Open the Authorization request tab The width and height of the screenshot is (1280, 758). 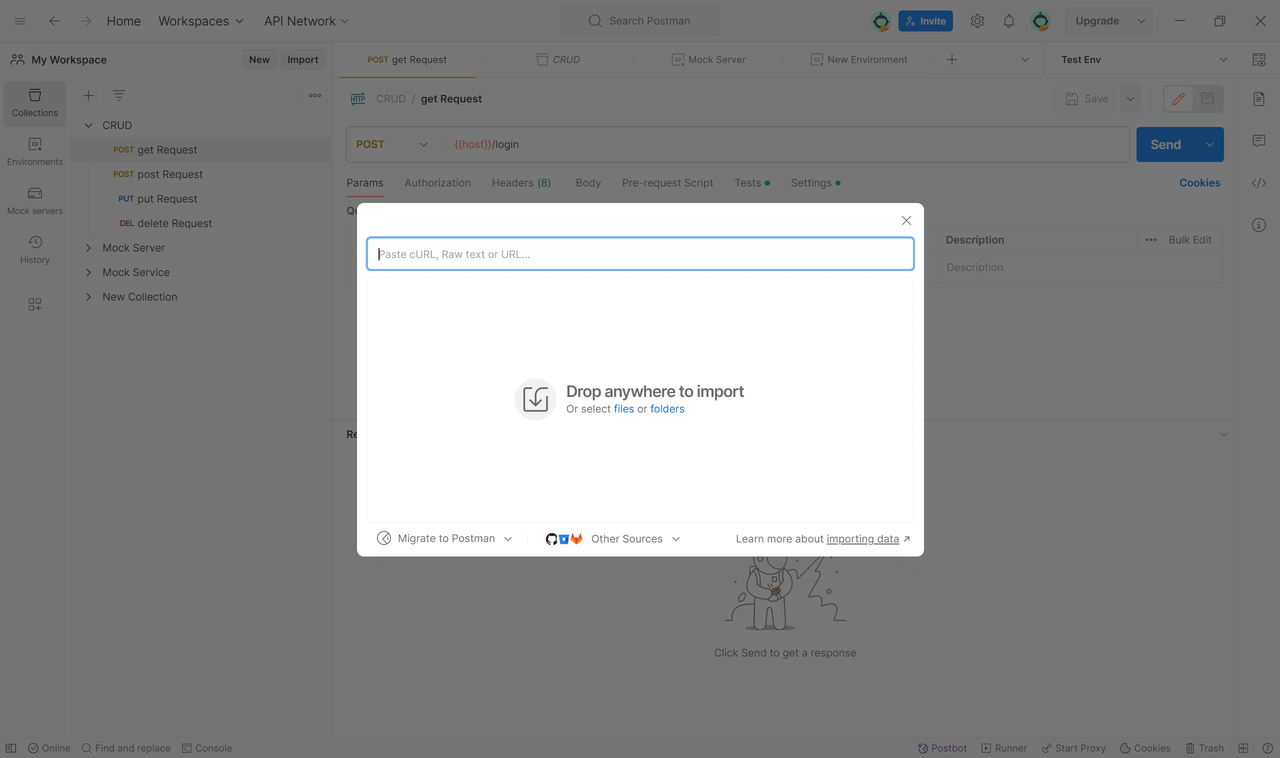click(437, 183)
